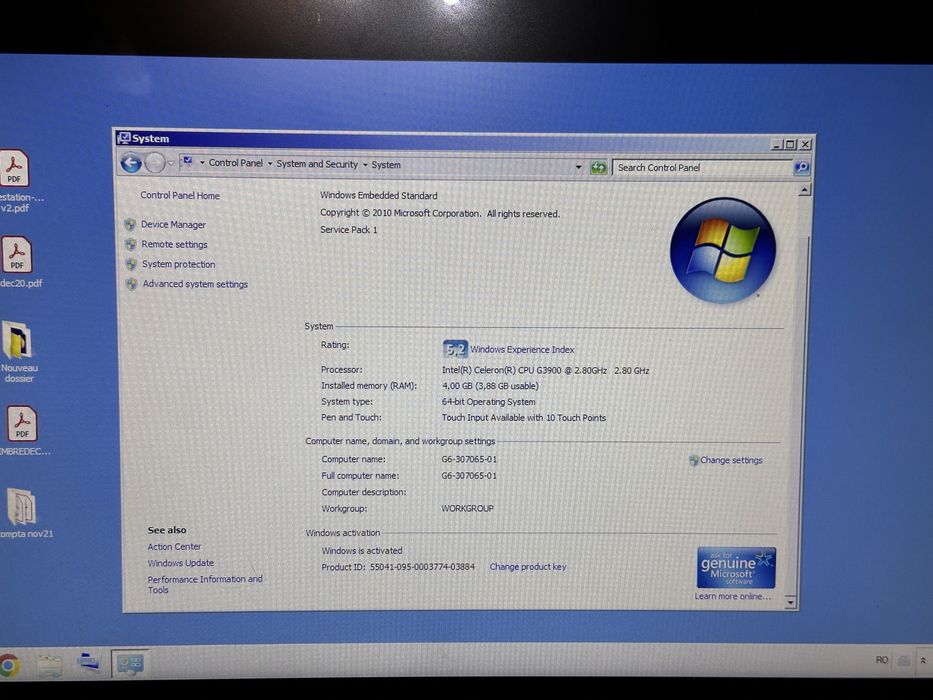Screen dimensions: 933x700
Task: Click Change product key
Action: coord(528,567)
